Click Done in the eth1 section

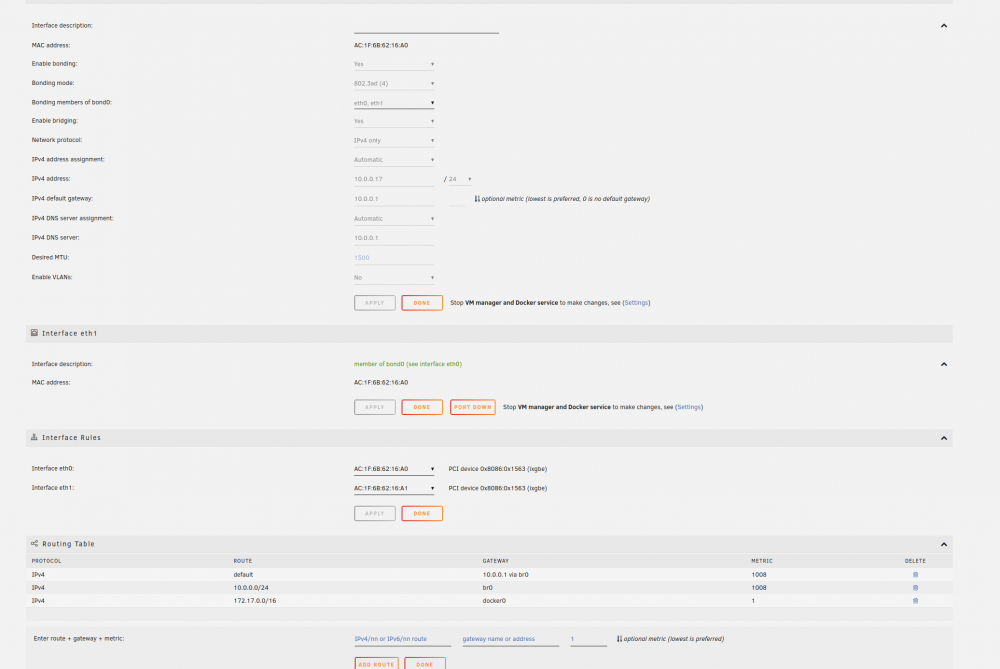click(x=422, y=407)
